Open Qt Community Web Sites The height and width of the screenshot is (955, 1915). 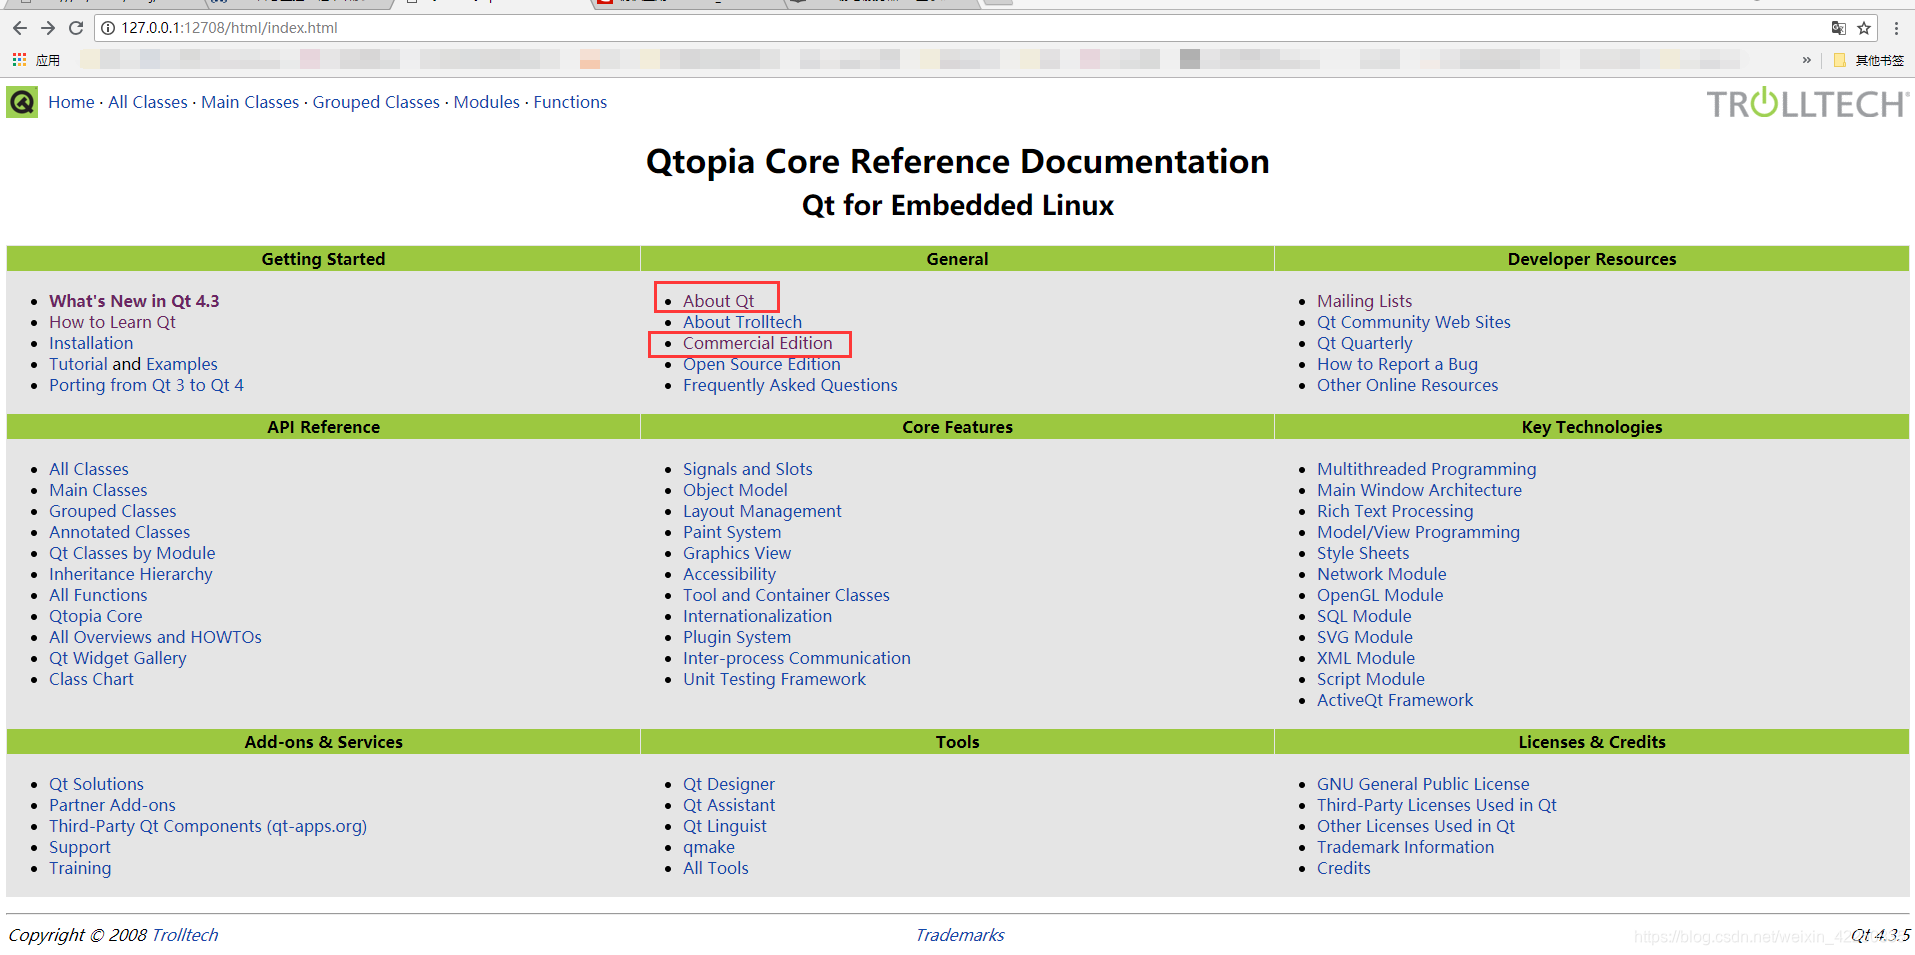coord(1413,322)
